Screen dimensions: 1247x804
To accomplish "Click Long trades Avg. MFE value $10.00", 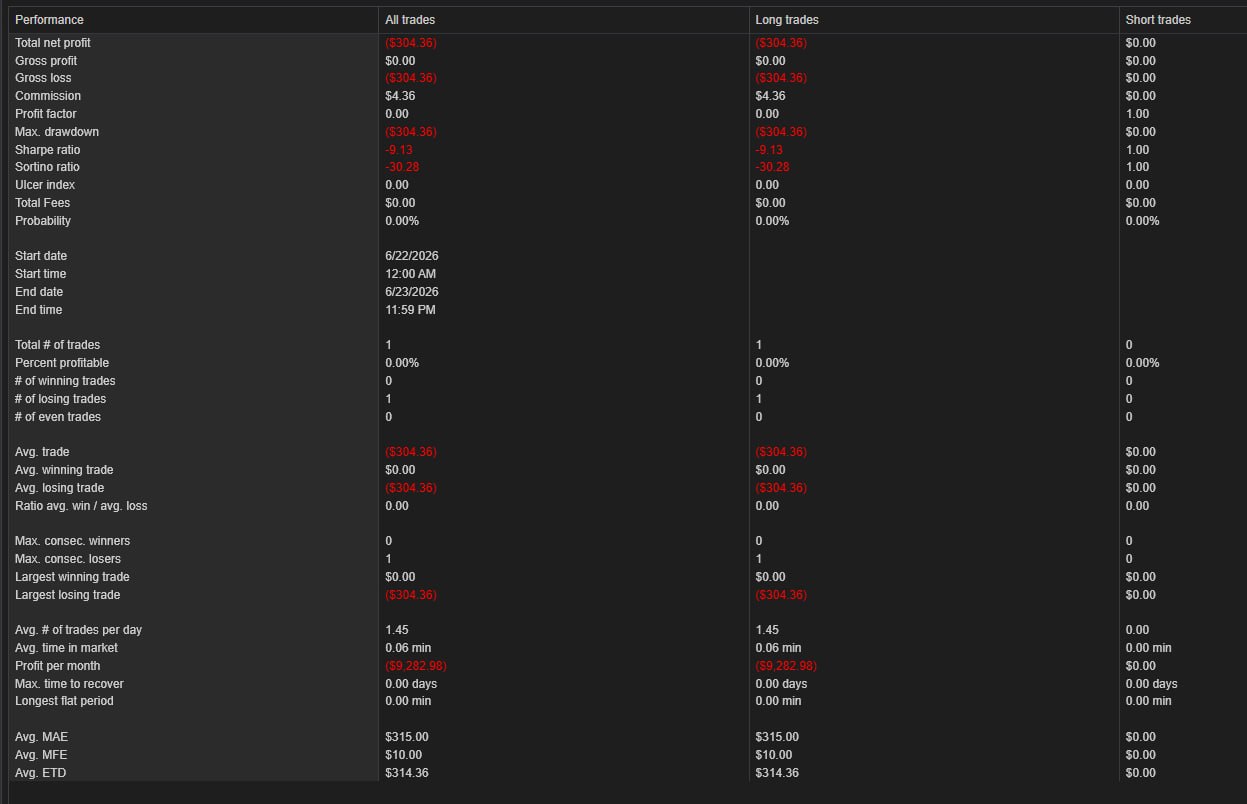I will click(x=774, y=755).
